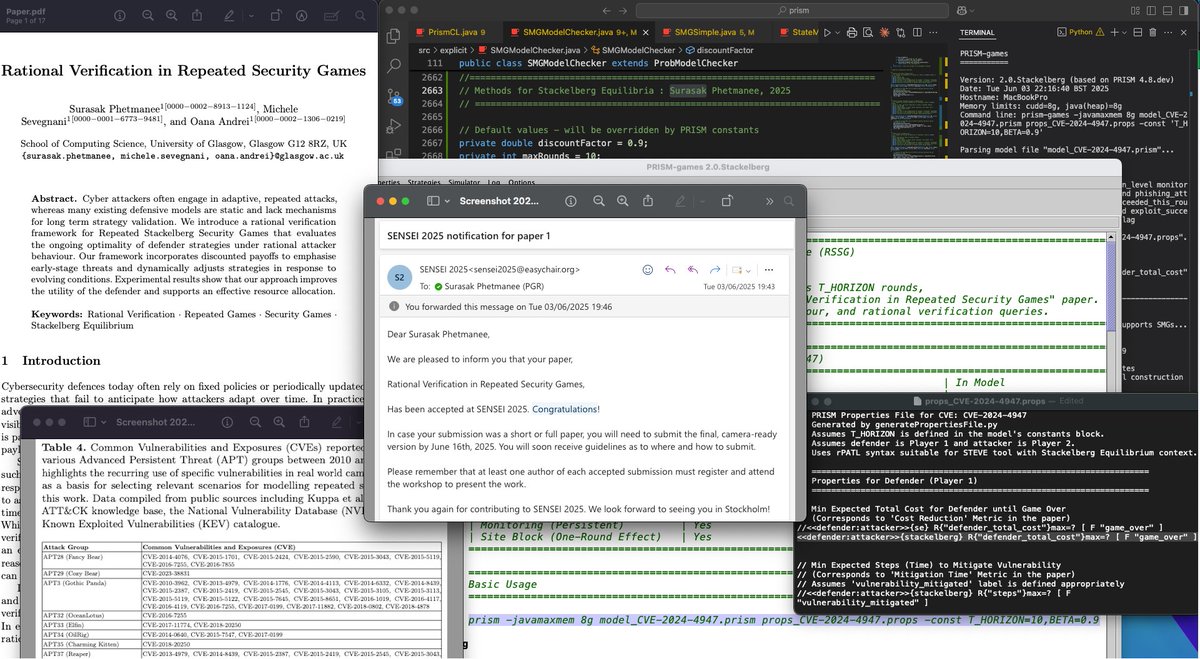Open the VS Code Explorer view

coord(394,35)
